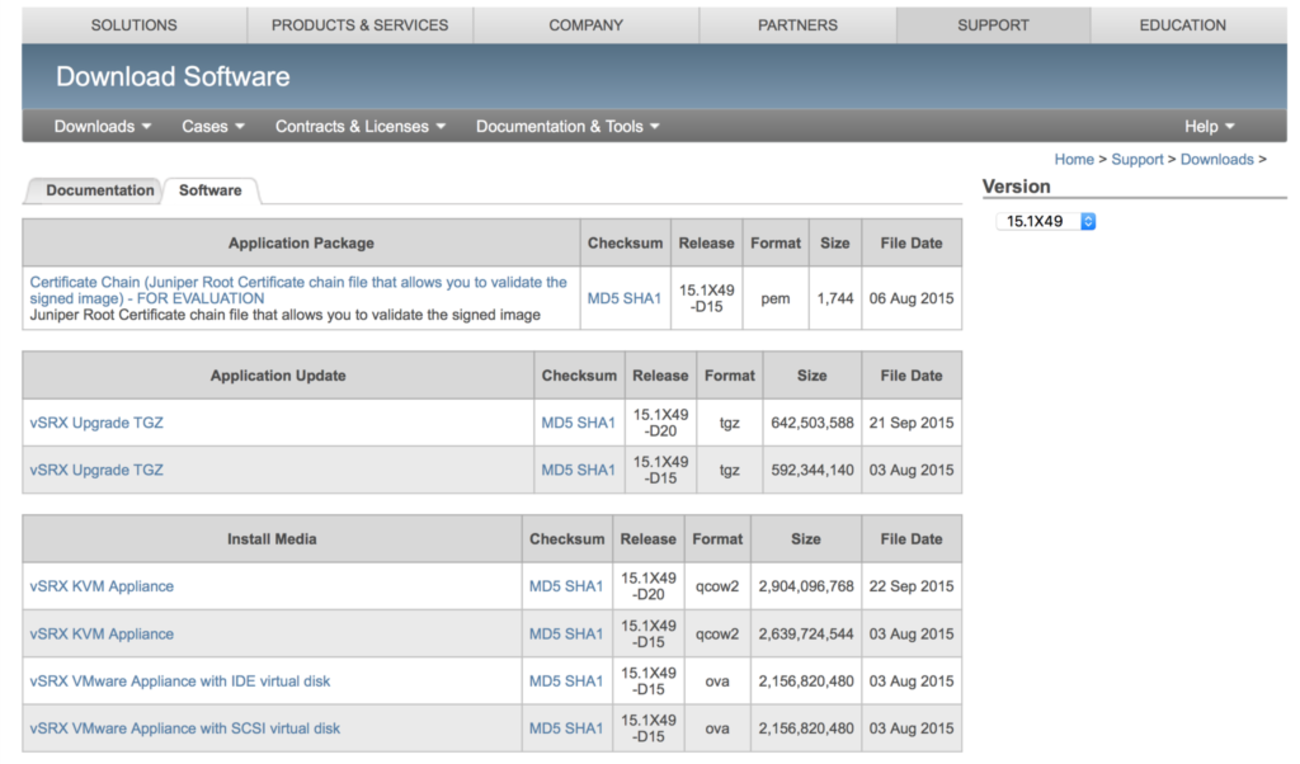Screen dimensions: 1300x764
Task: Open the Certificate Chain FOR EVALUATION link
Action: (x=298, y=290)
